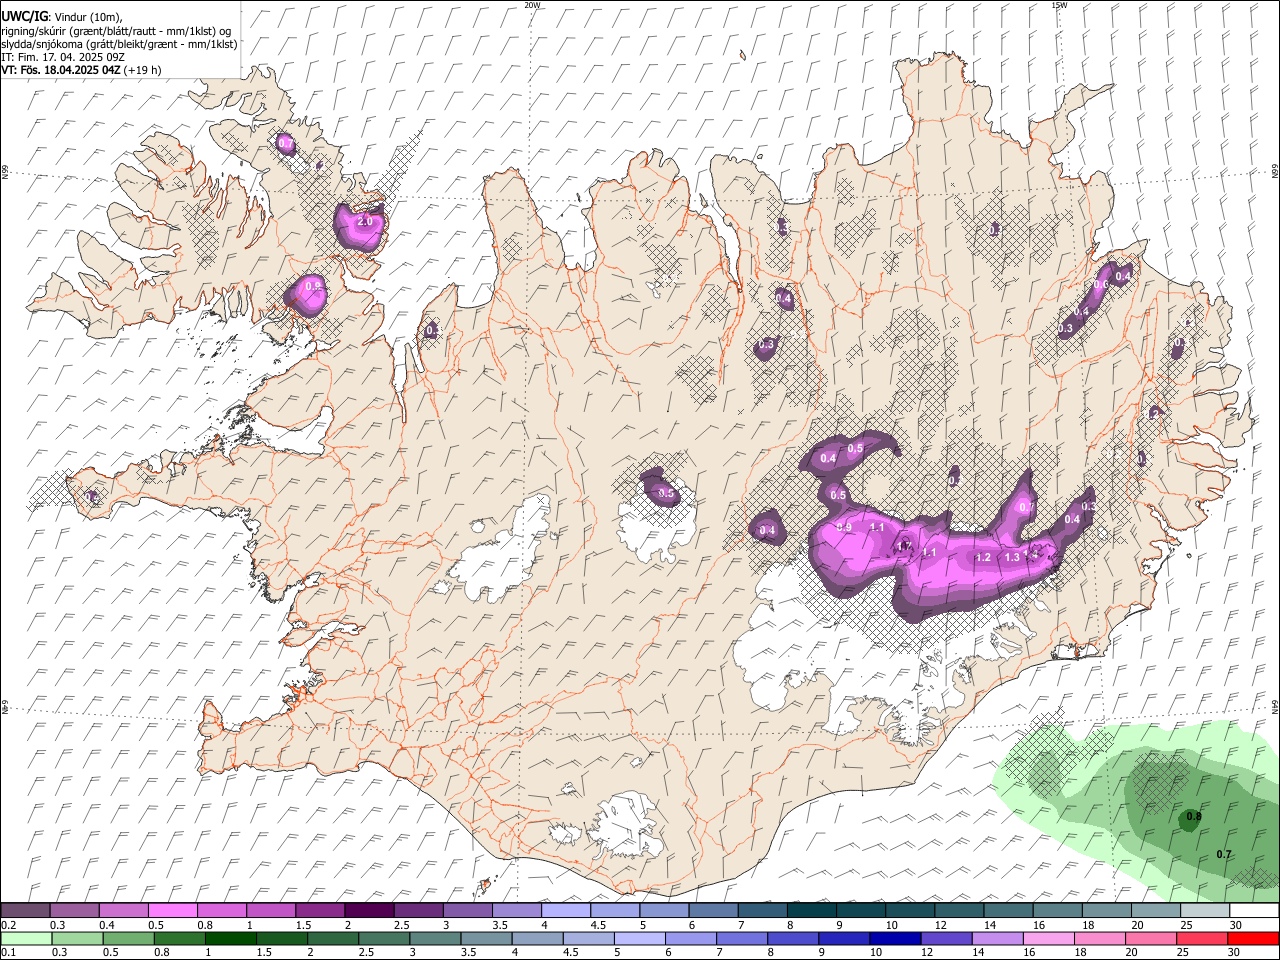Click the '2.0' snowfall value in the Westfjords
The width and height of the screenshot is (1280, 960).
365,221
